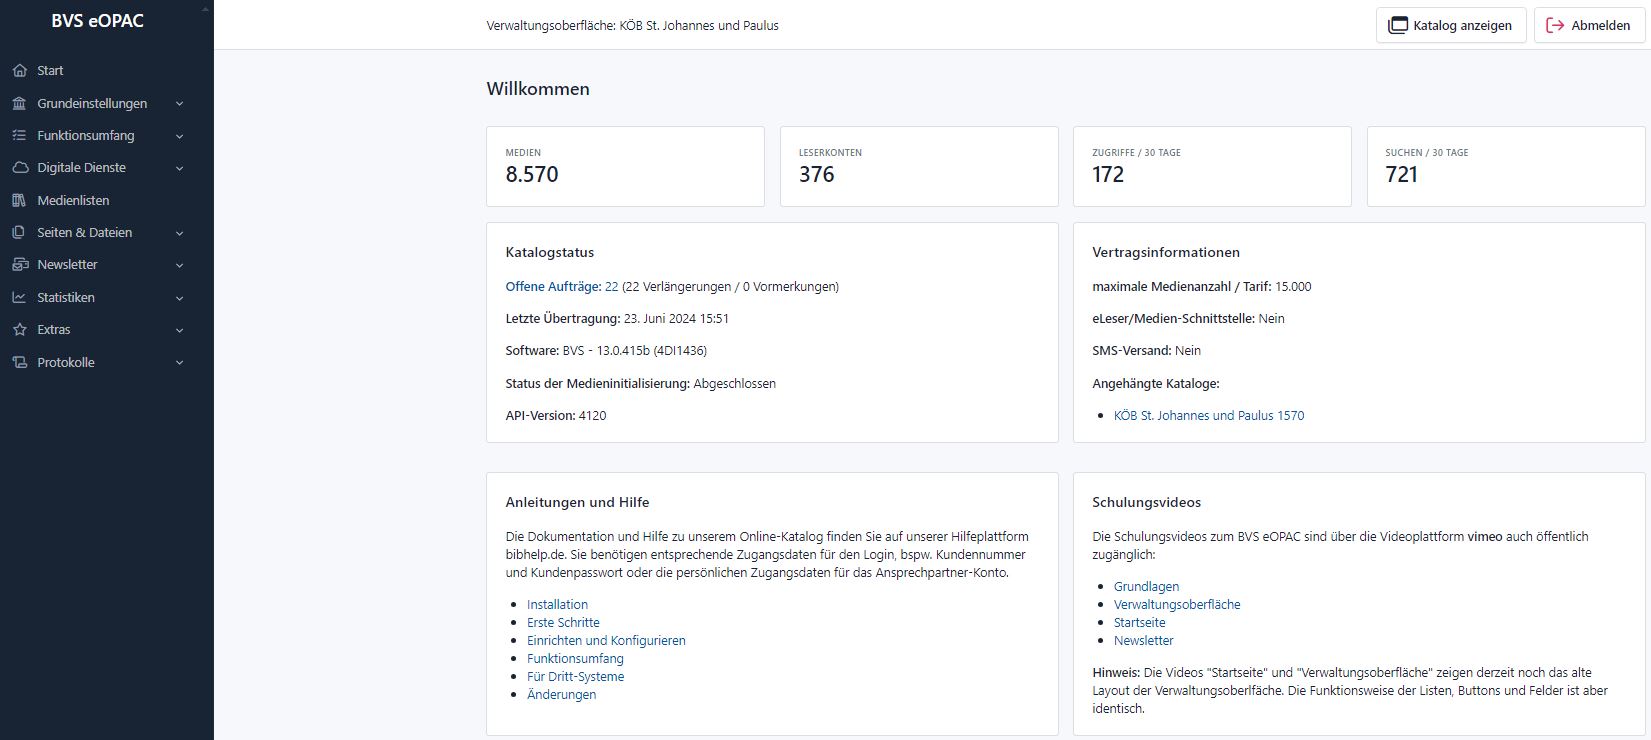Click the Newsletter icon in sidebar
This screenshot has height=740, width=1651.
click(19, 265)
